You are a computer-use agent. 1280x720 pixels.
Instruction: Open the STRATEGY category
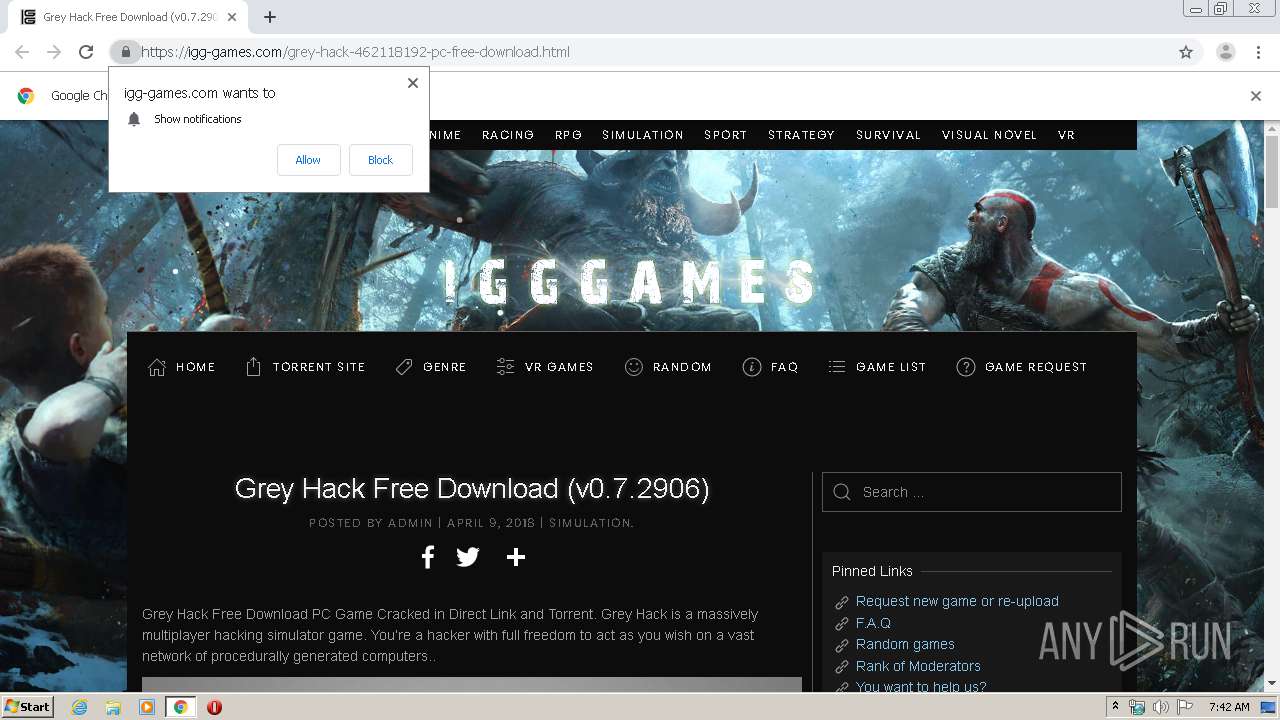[801, 135]
